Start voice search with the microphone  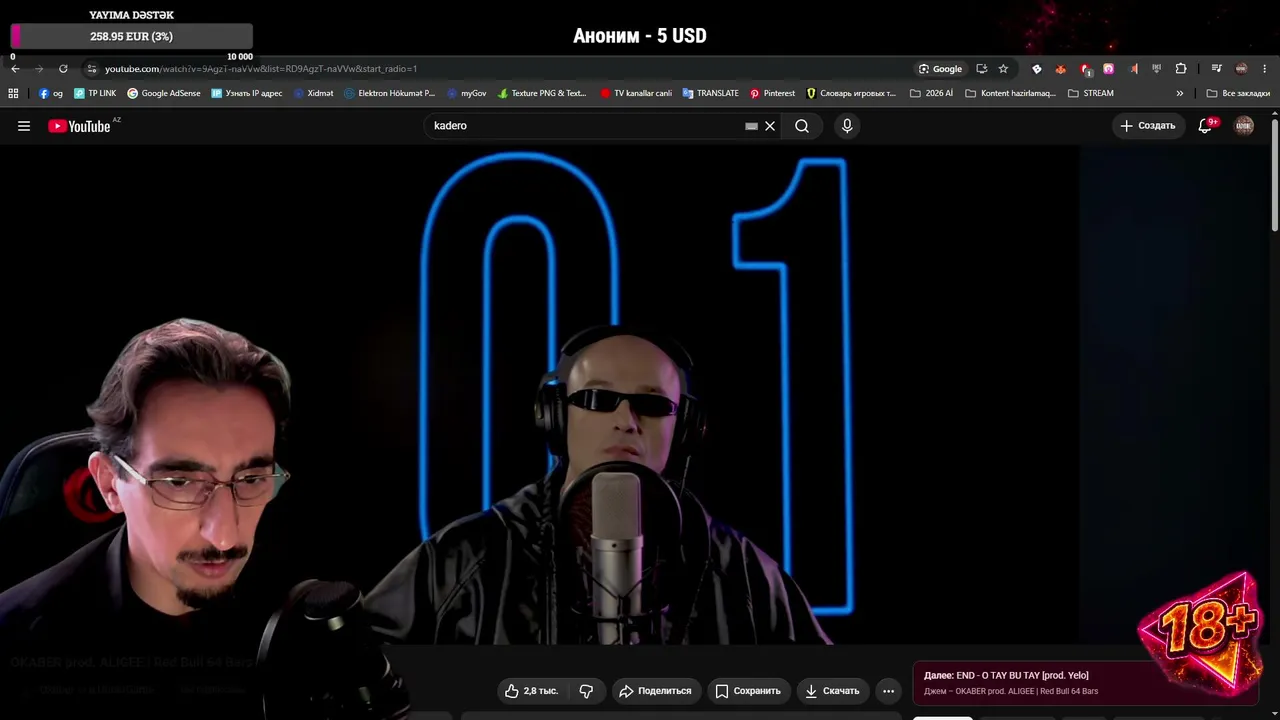tap(847, 126)
